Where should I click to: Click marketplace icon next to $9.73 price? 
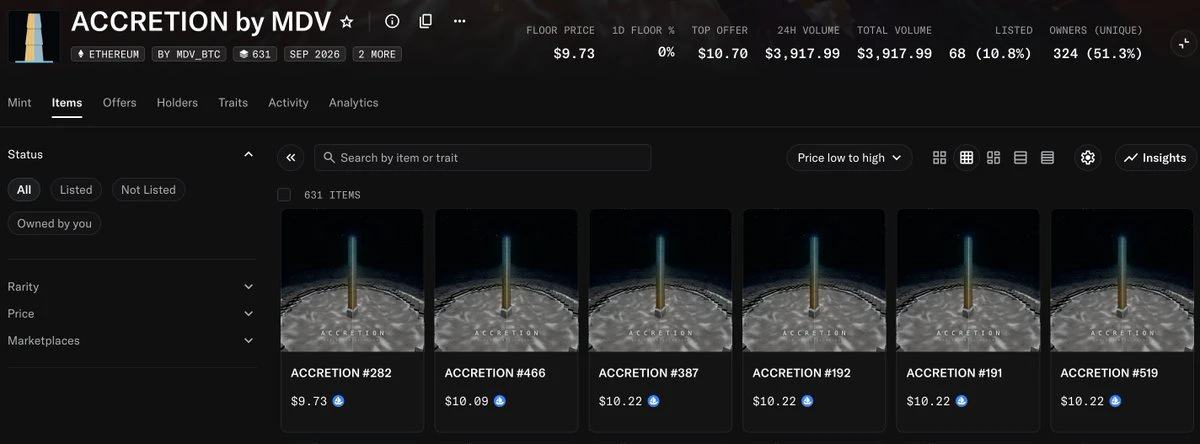click(x=338, y=401)
